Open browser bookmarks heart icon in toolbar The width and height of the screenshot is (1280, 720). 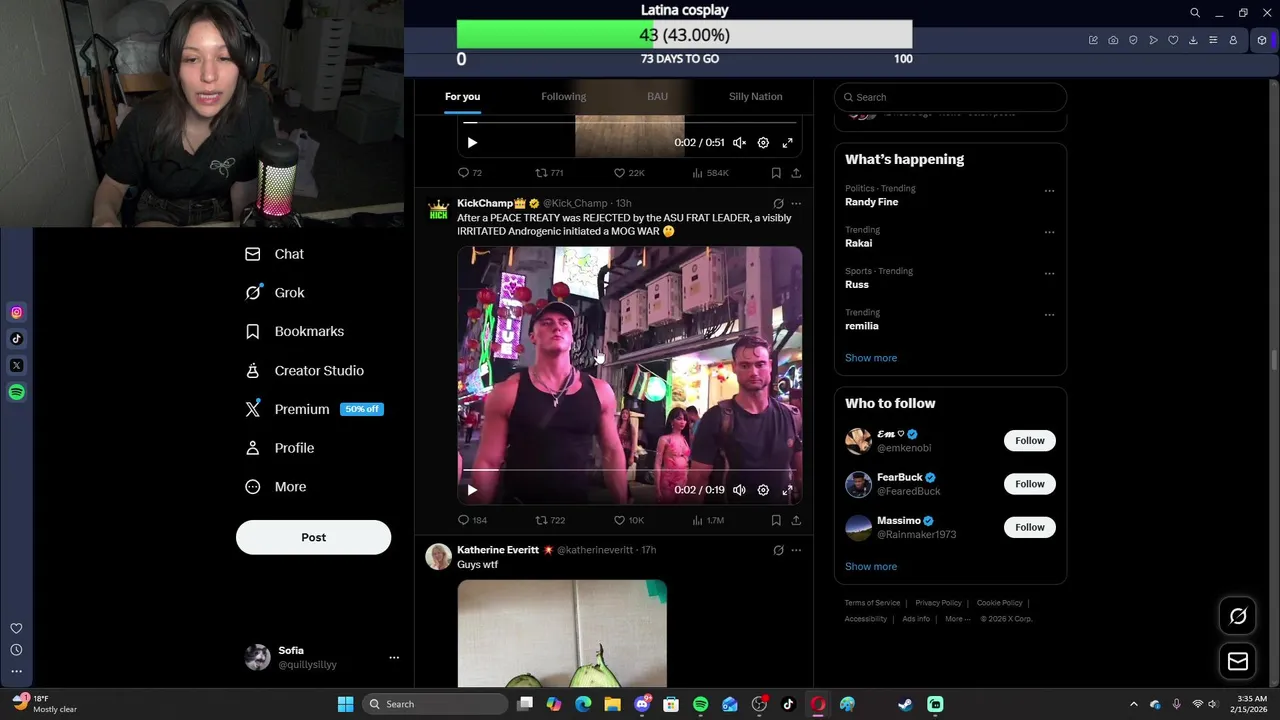click(x=1173, y=40)
